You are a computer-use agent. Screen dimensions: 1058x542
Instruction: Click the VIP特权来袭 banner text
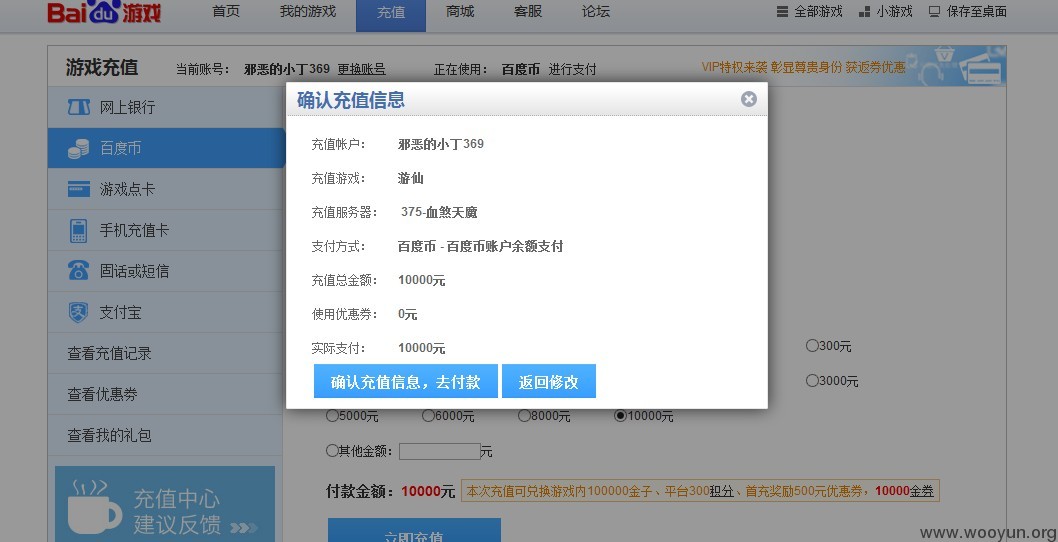pos(803,67)
